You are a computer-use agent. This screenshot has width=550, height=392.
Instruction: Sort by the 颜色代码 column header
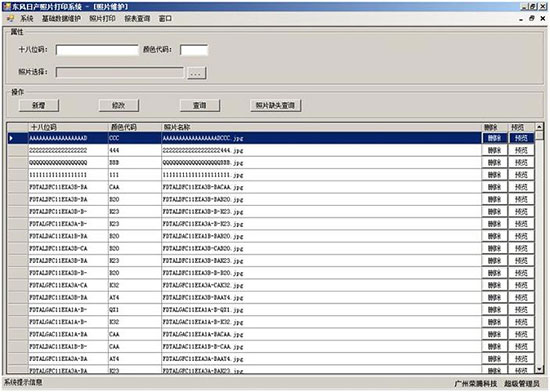pos(135,127)
